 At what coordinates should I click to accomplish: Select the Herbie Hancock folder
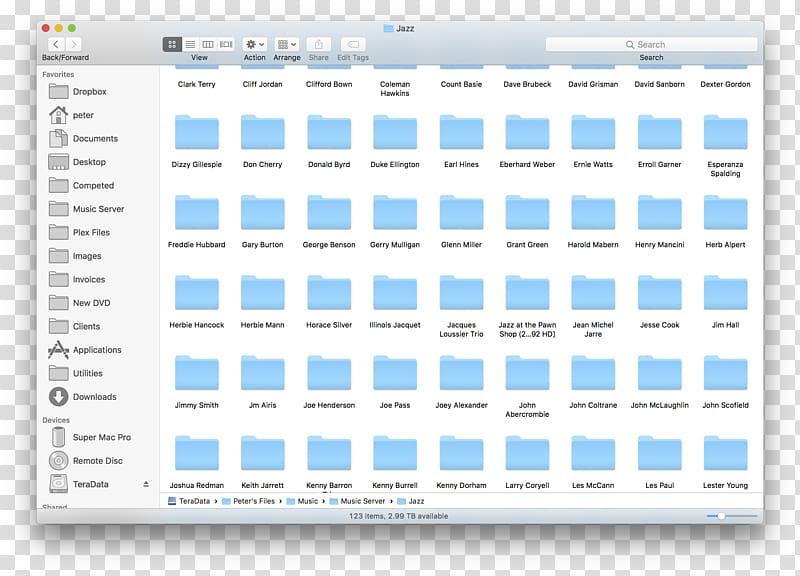pyautogui.click(x=197, y=293)
